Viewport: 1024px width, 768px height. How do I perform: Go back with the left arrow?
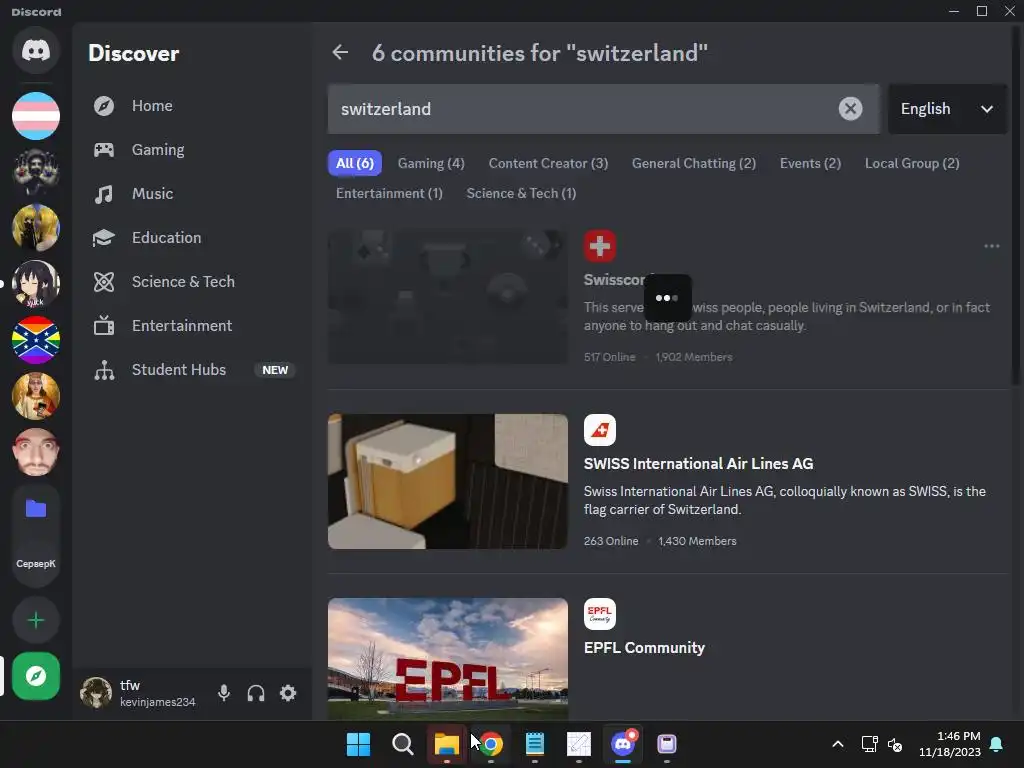(x=340, y=52)
